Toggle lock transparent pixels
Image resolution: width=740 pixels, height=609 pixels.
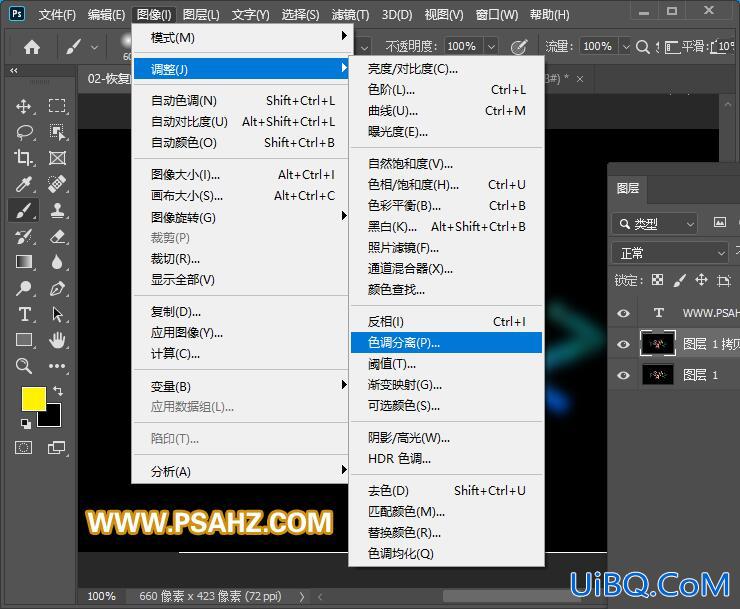pyautogui.click(x=657, y=280)
